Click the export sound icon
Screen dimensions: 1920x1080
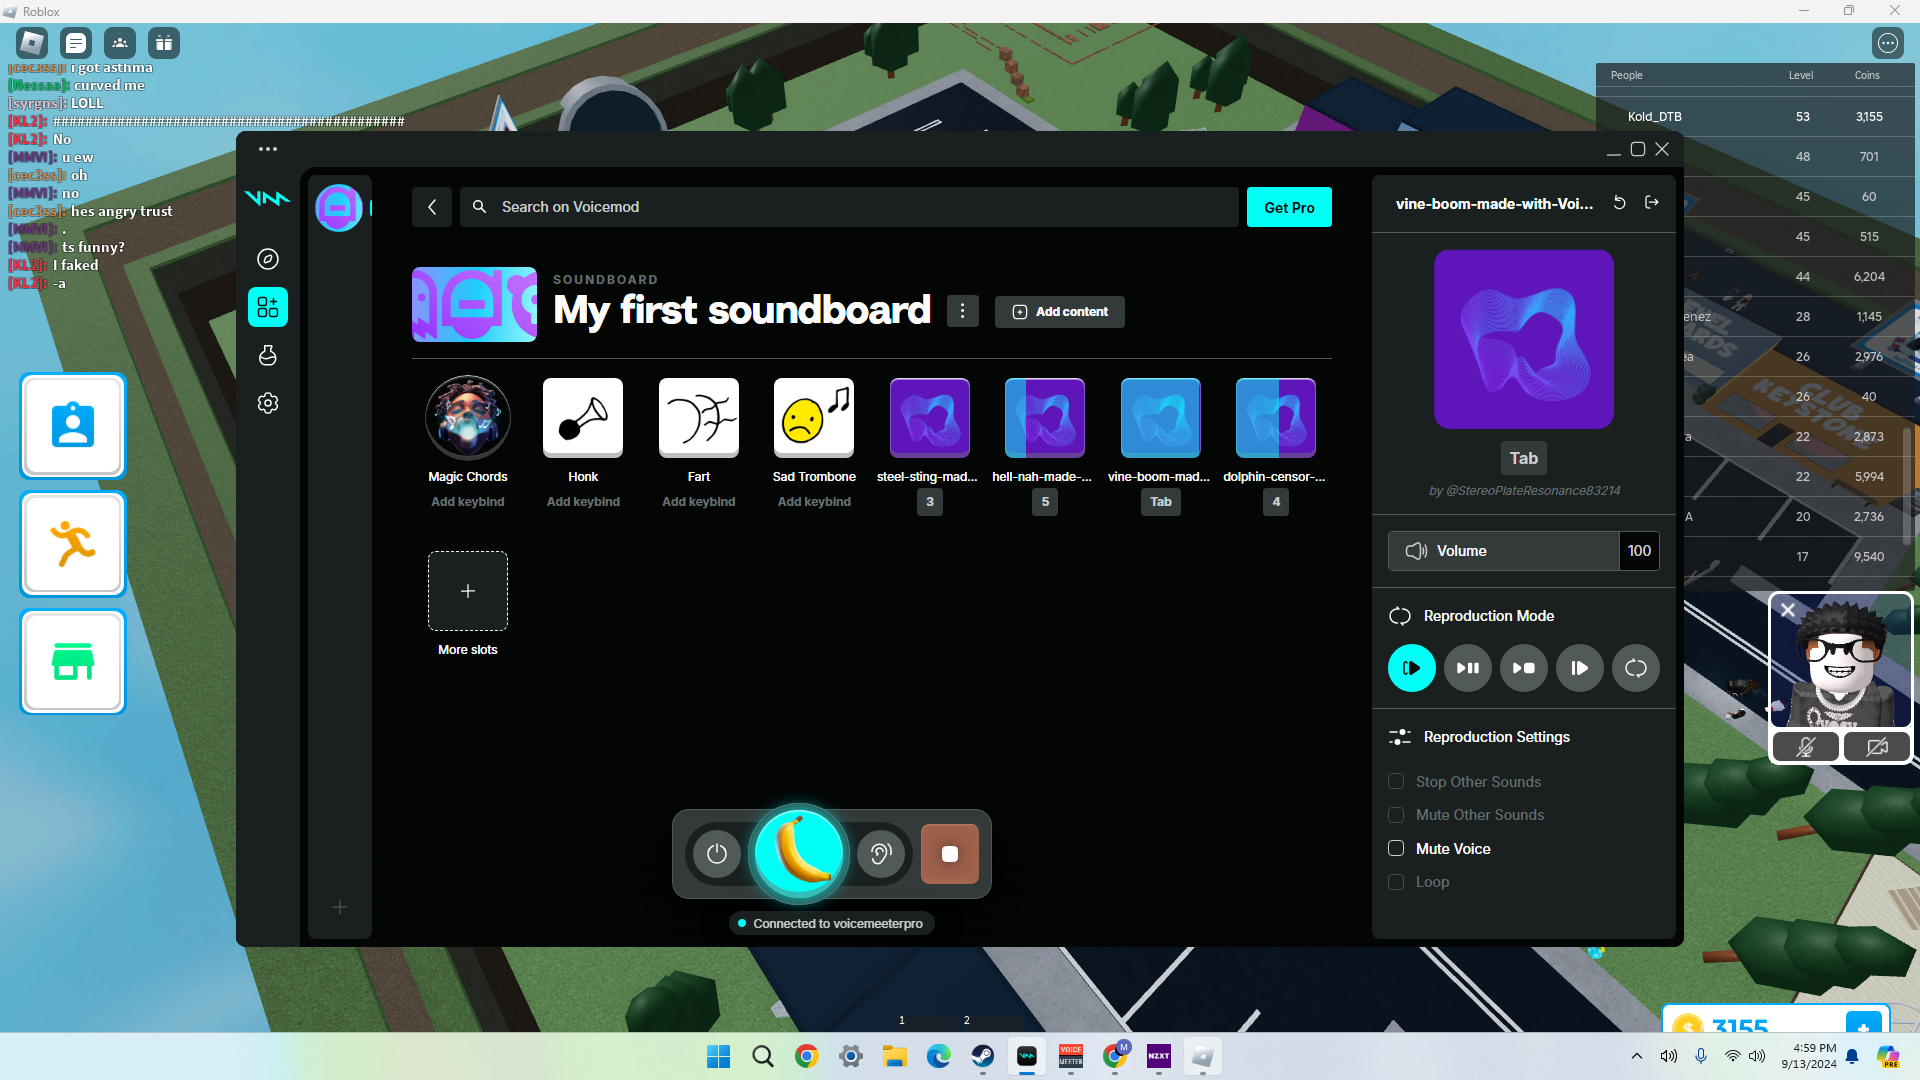[x=1652, y=203]
